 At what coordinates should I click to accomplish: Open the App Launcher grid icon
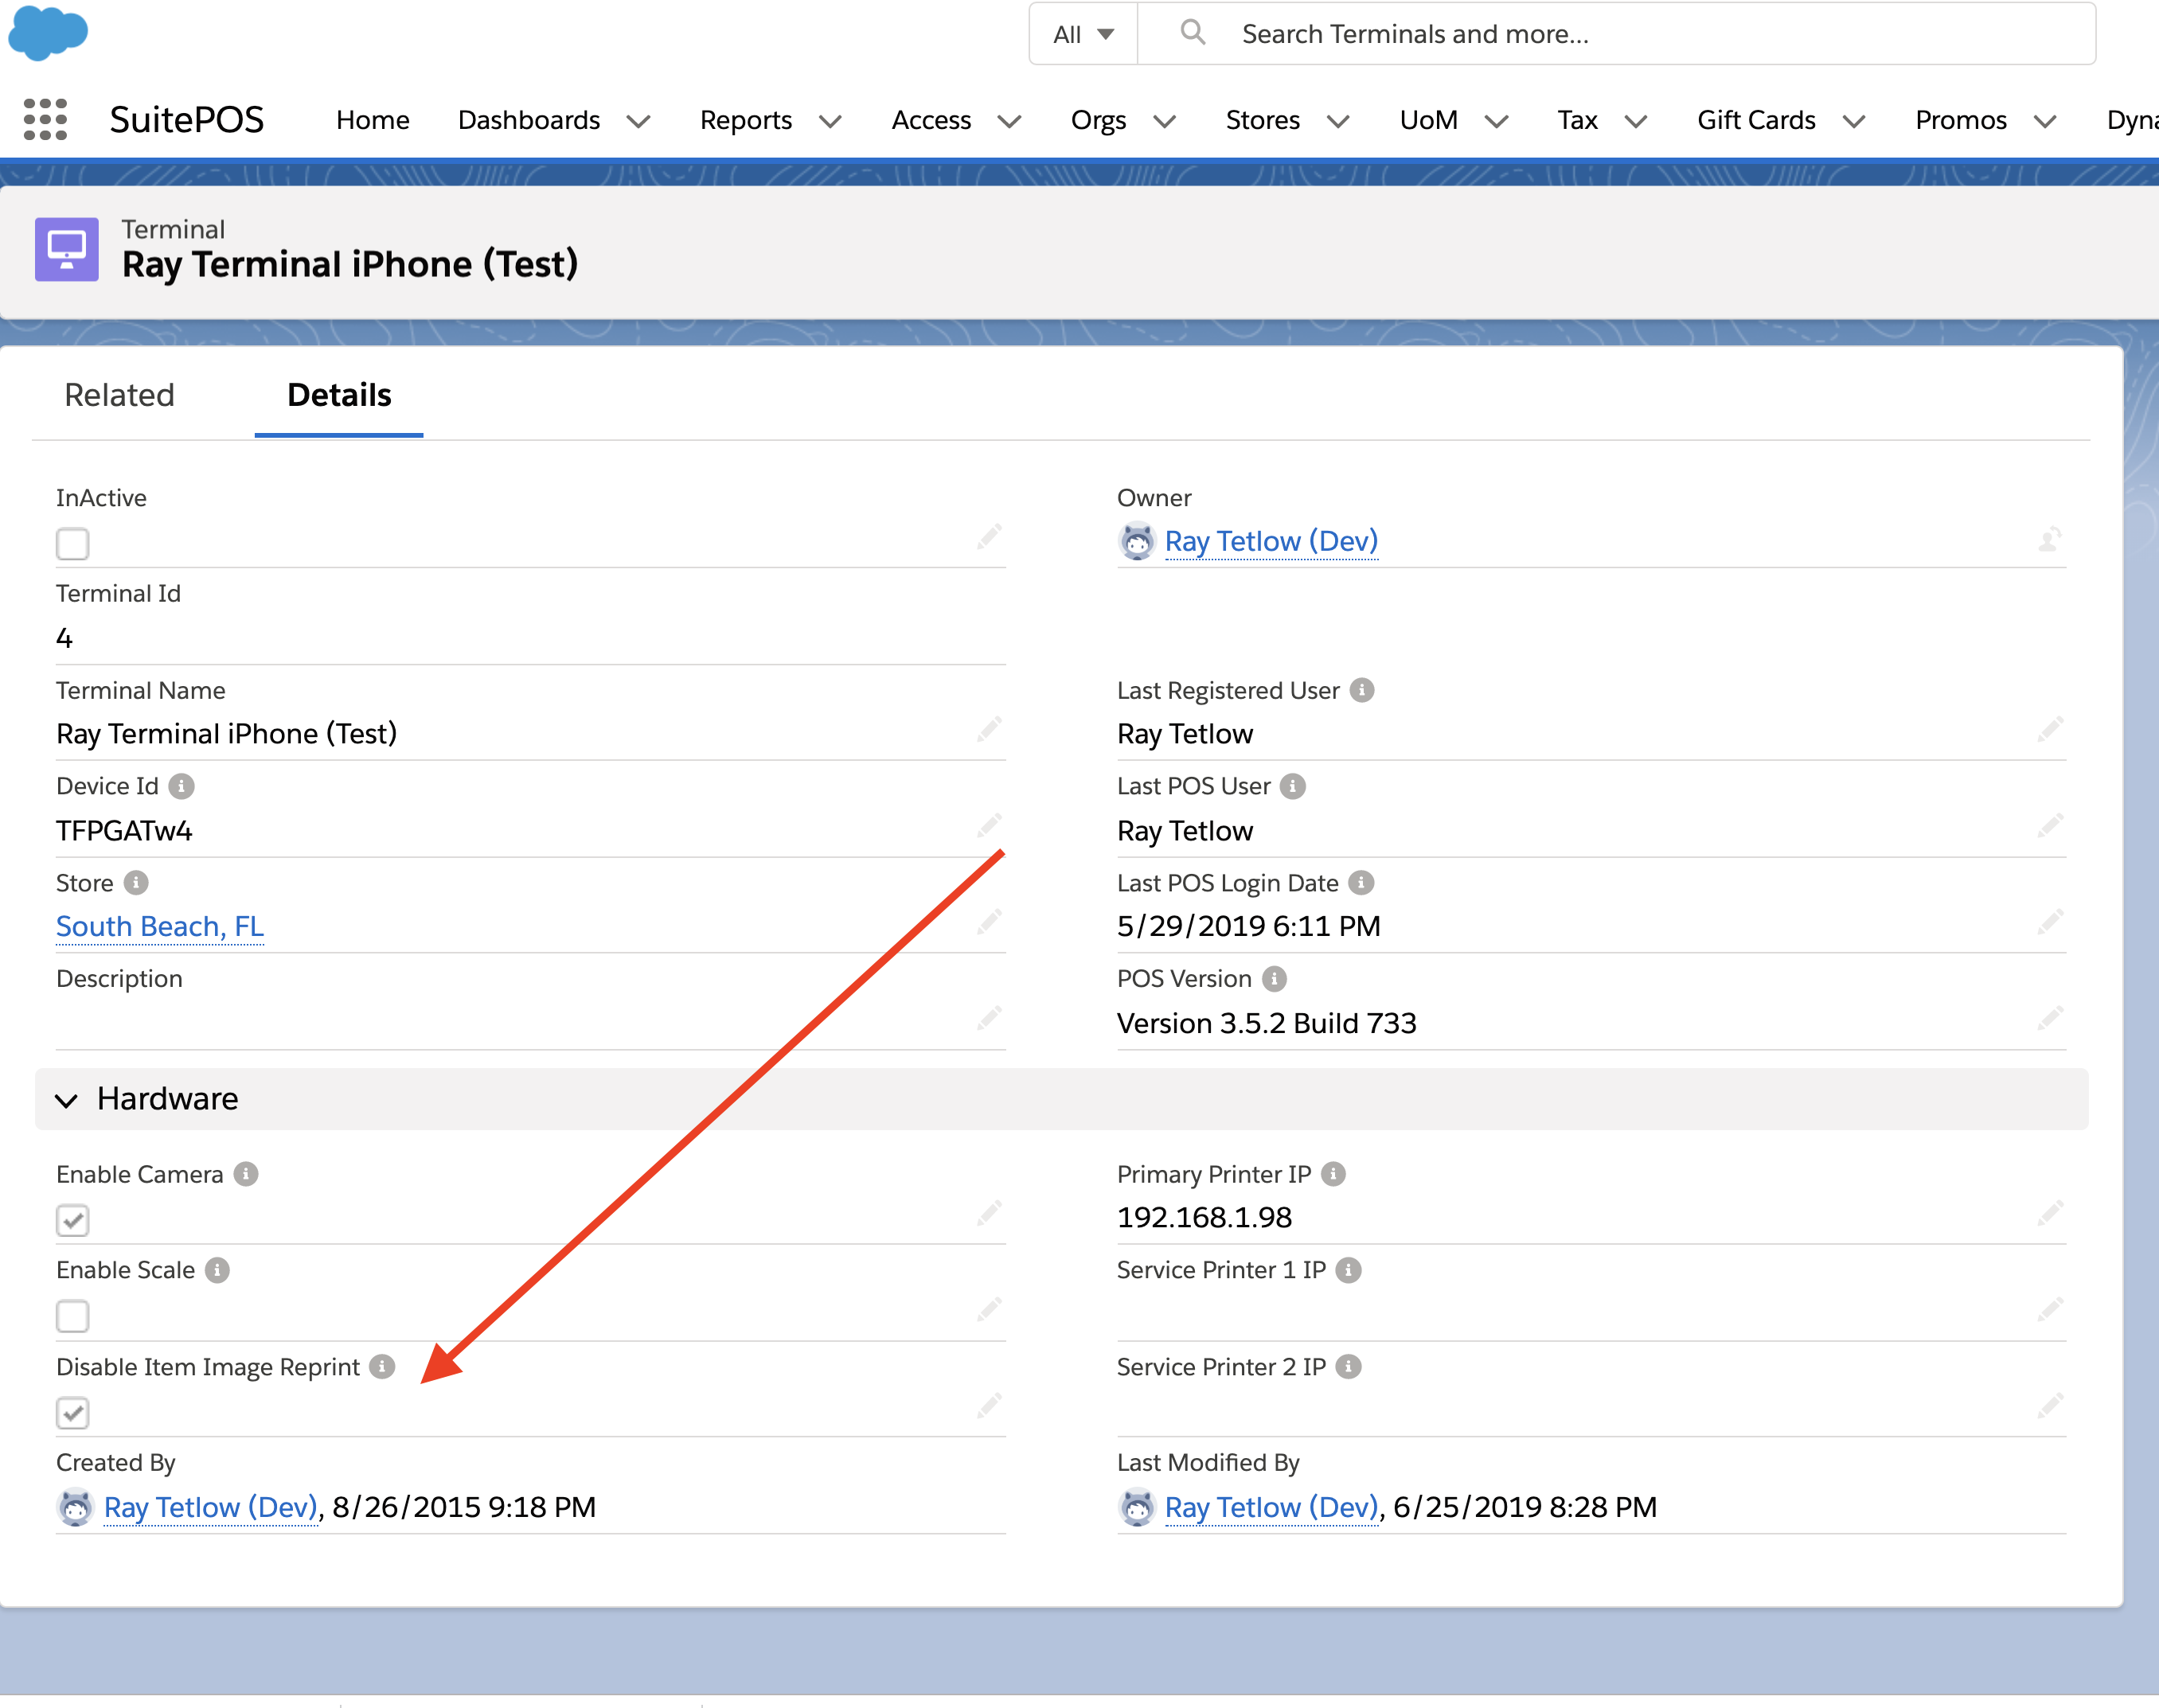point(45,119)
